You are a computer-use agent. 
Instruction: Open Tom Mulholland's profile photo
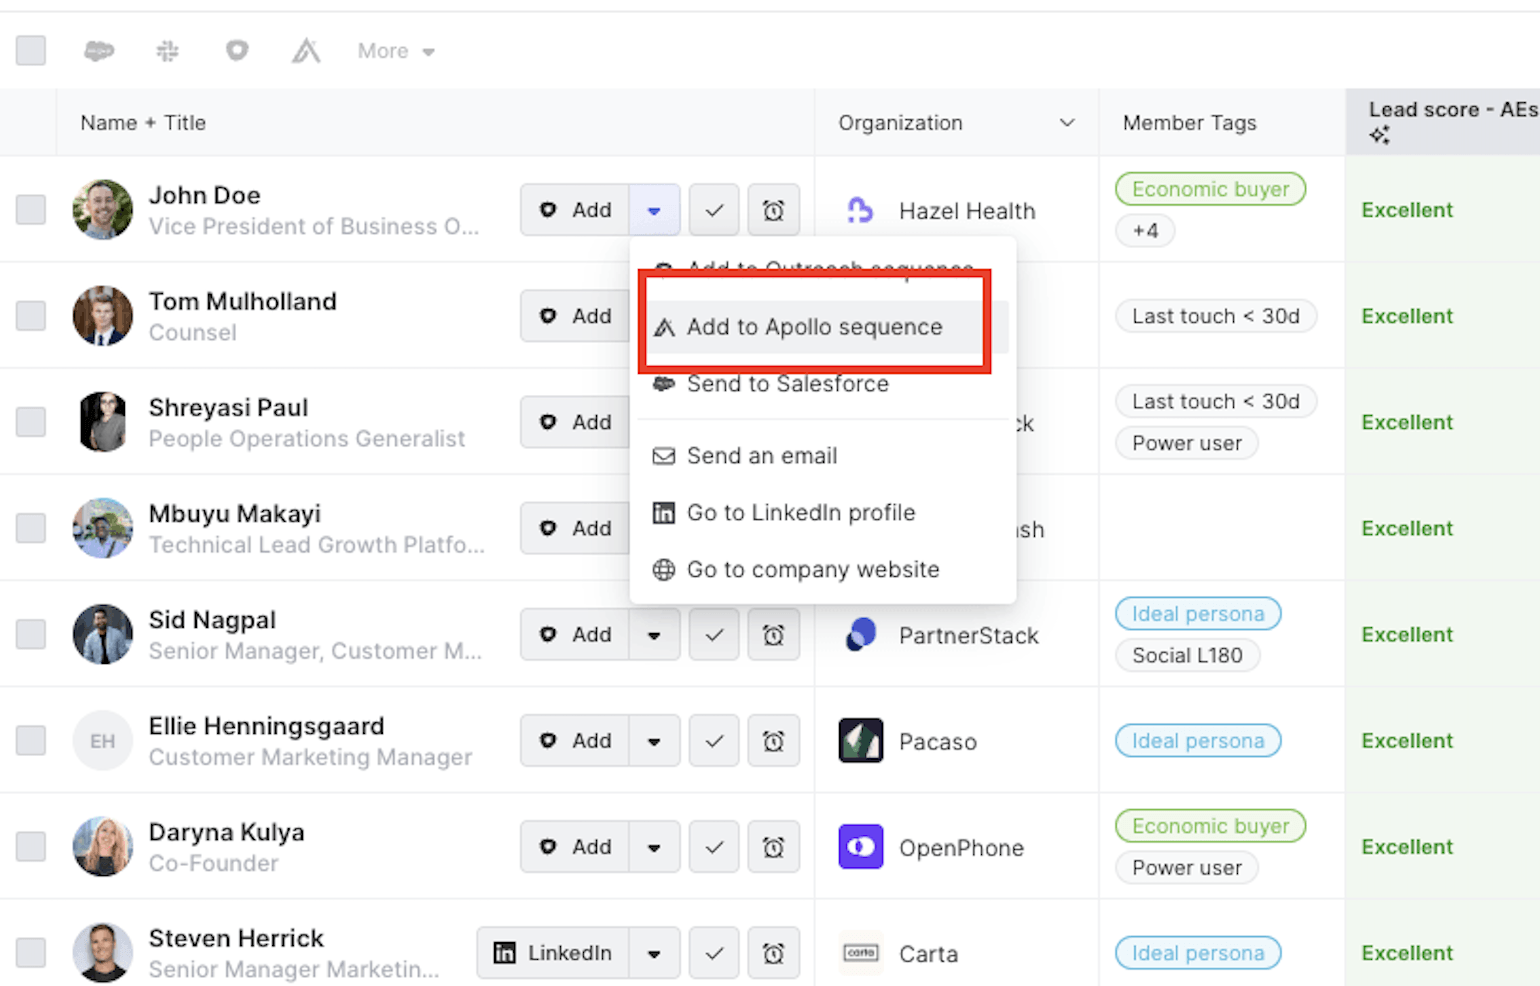point(103,316)
